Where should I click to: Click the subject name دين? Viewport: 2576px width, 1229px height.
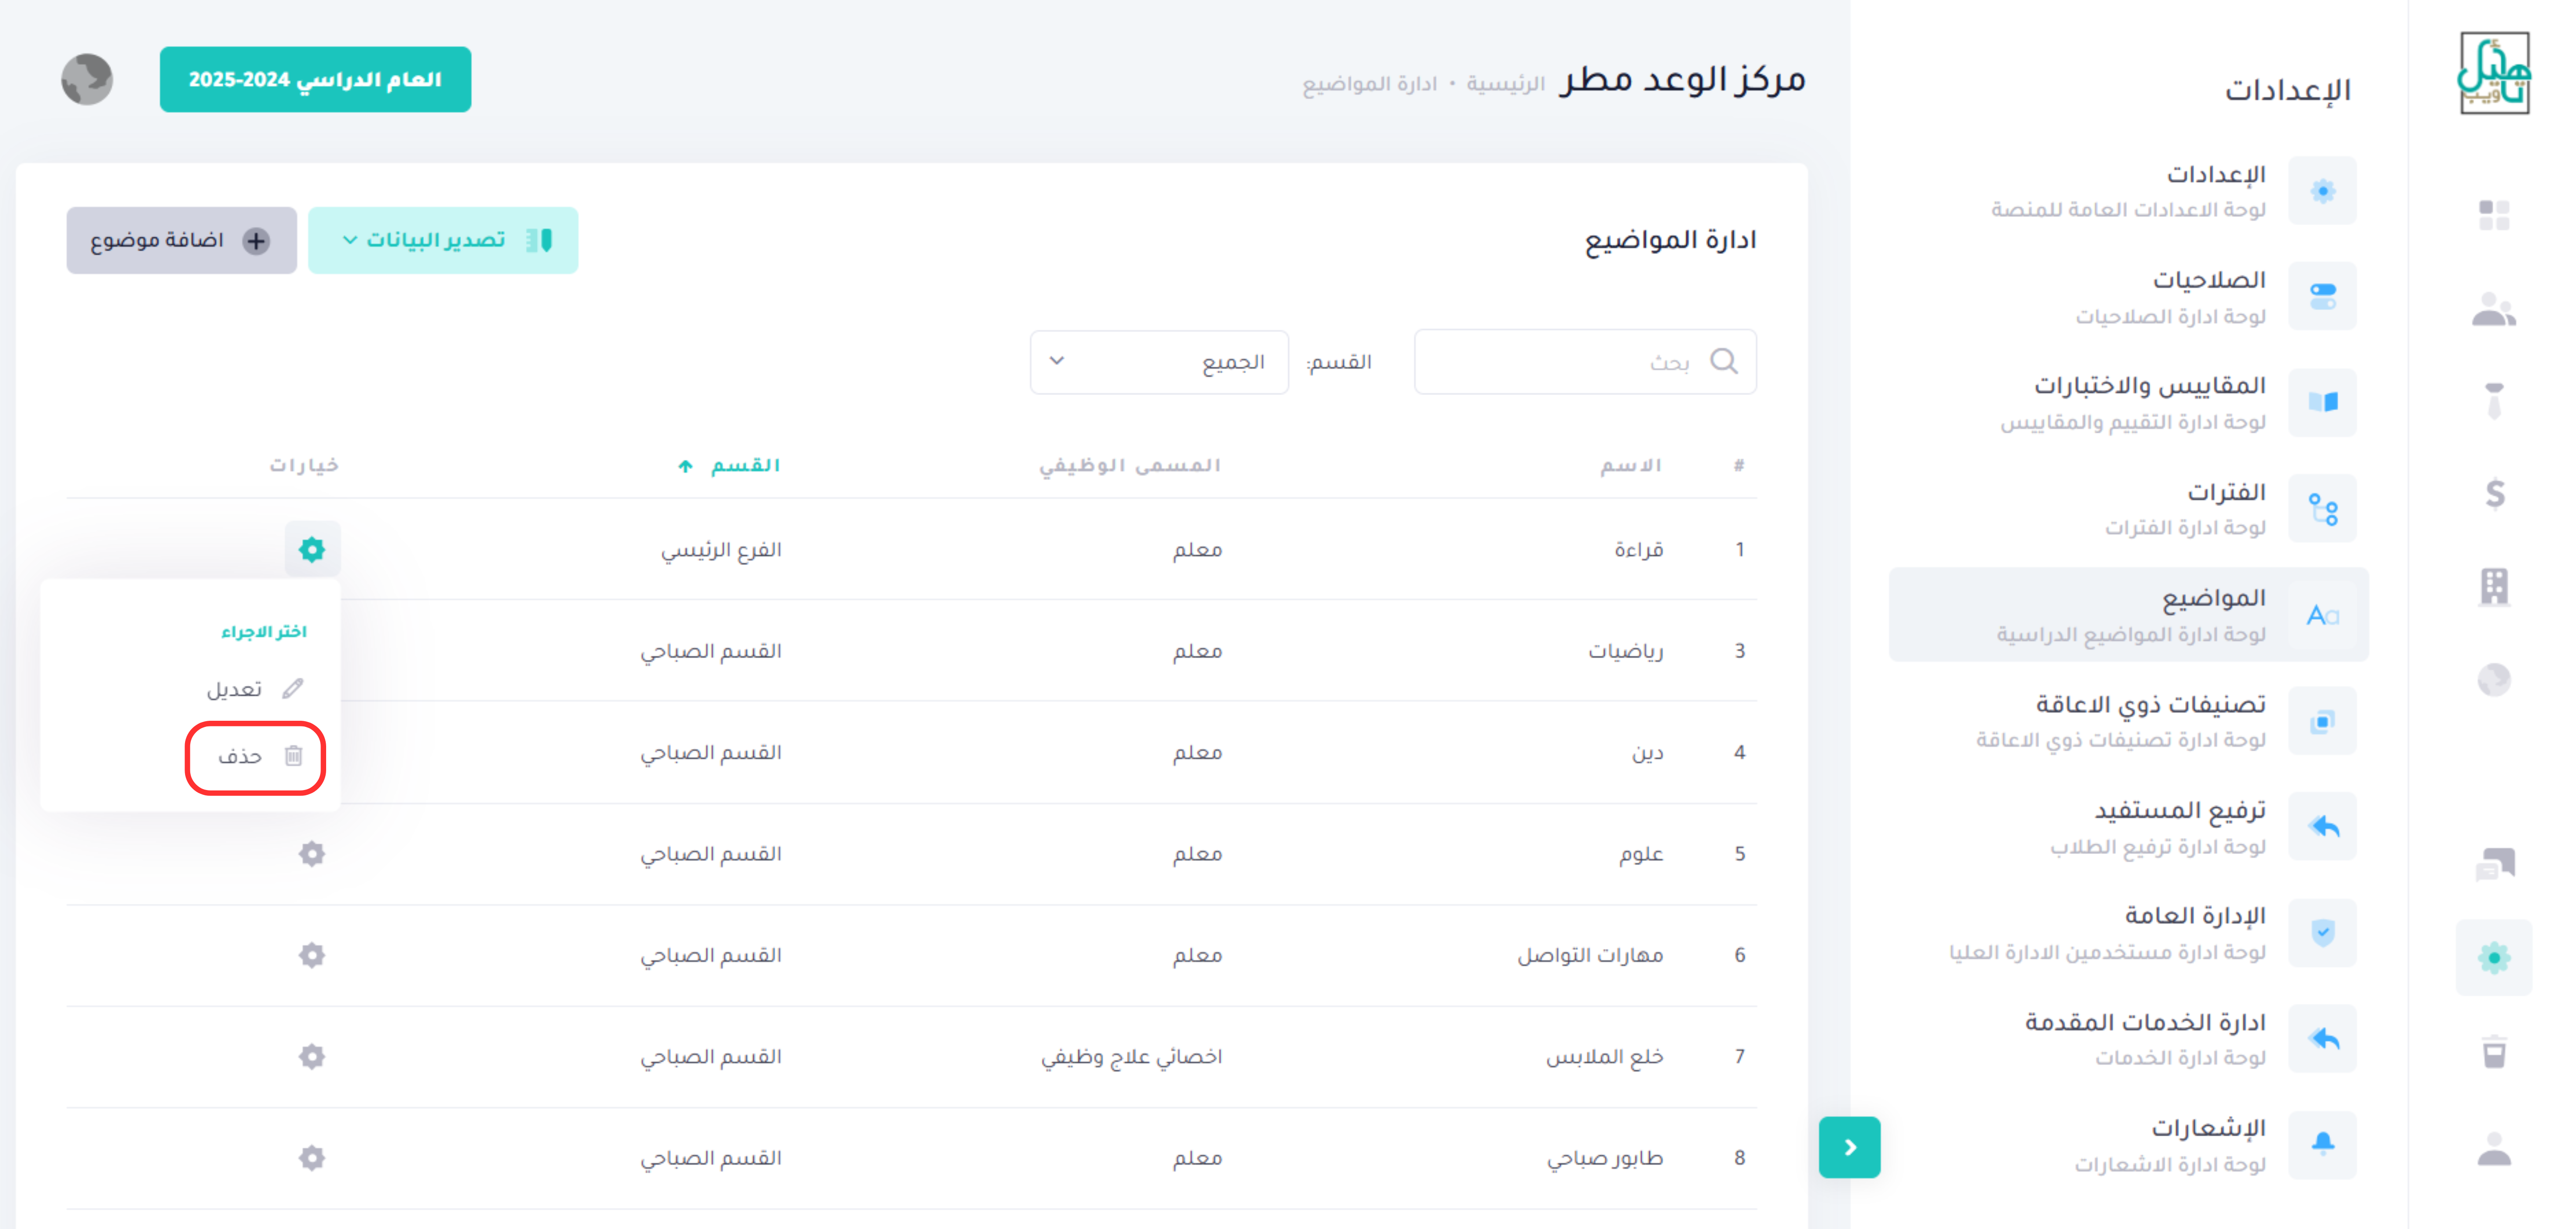(1648, 752)
